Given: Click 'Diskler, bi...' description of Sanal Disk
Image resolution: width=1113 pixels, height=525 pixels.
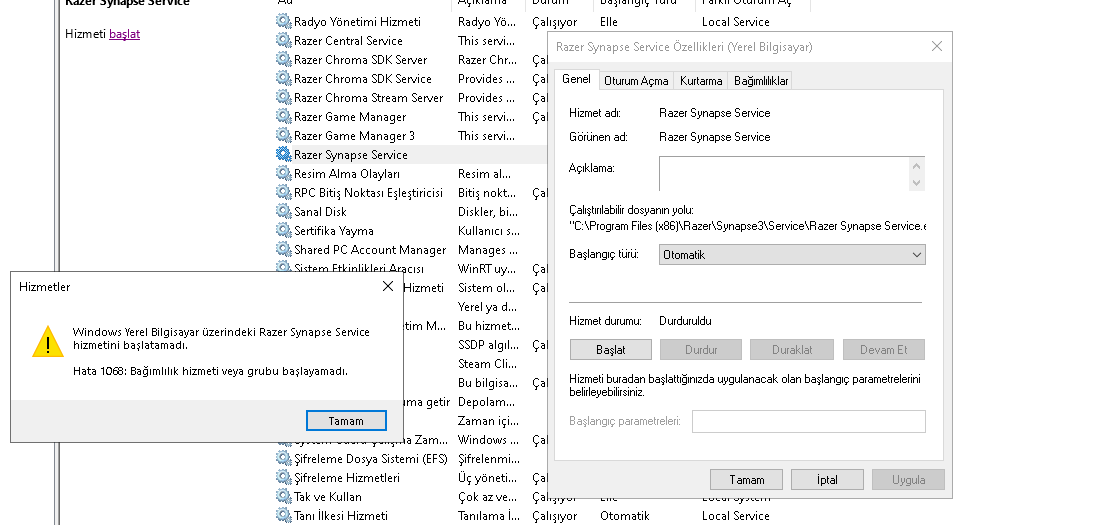Looking at the screenshot, I should tap(488, 211).
